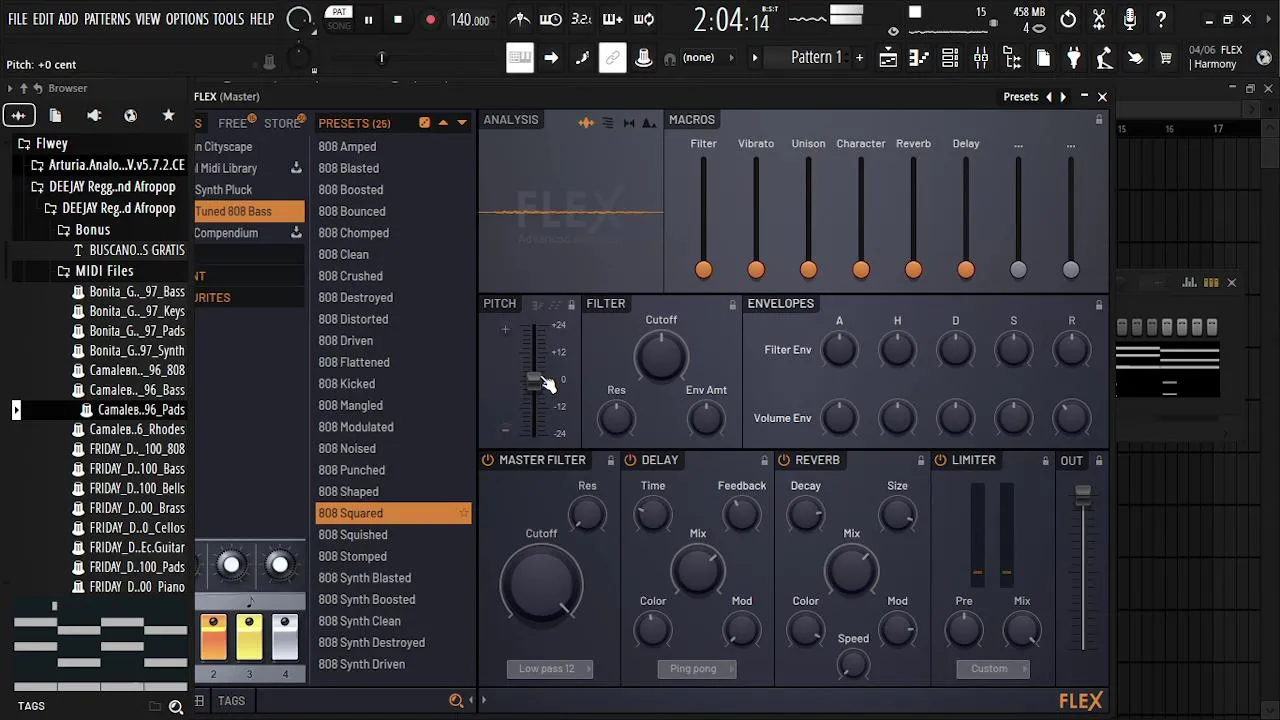
Task: Select the mountain spectrum analysis icon
Action: pos(649,122)
